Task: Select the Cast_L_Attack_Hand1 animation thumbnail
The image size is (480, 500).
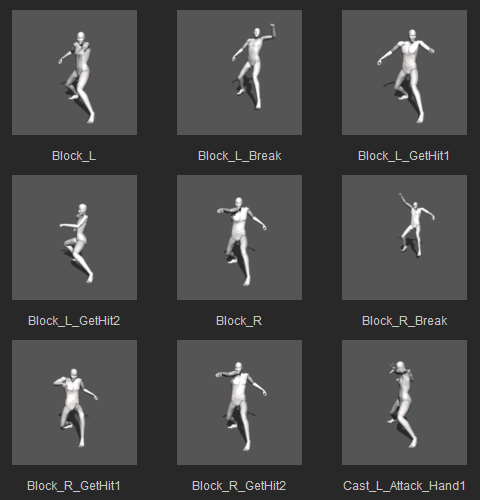Action: click(404, 402)
